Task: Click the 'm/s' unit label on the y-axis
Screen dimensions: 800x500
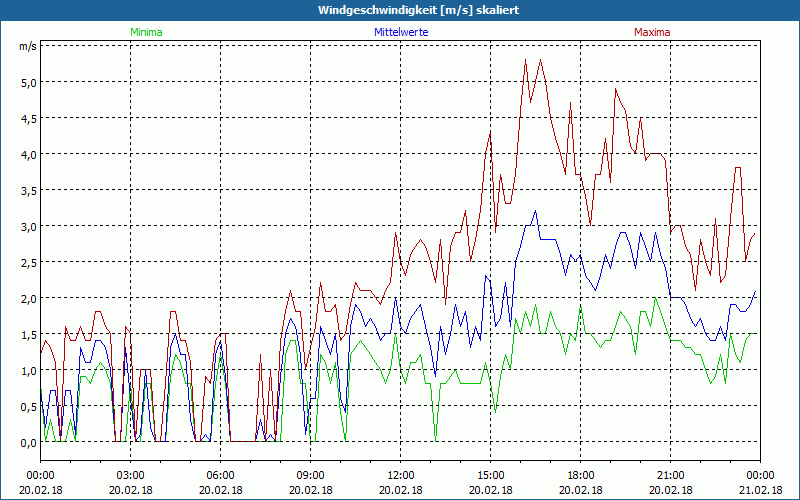Action: click(28, 46)
